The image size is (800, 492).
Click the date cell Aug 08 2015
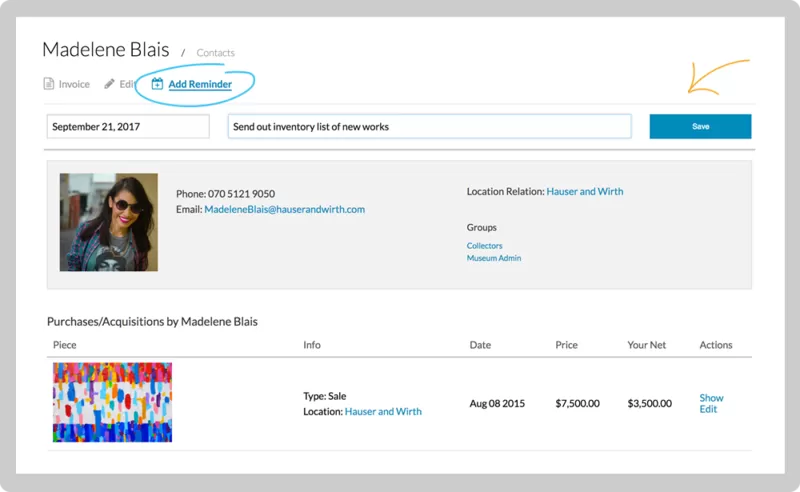(497, 404)
